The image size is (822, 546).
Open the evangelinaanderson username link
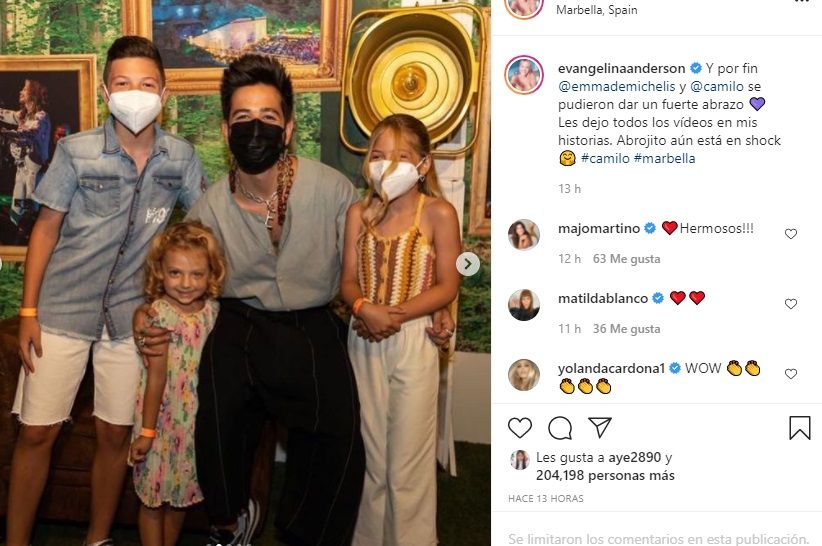tap(621, 68)
